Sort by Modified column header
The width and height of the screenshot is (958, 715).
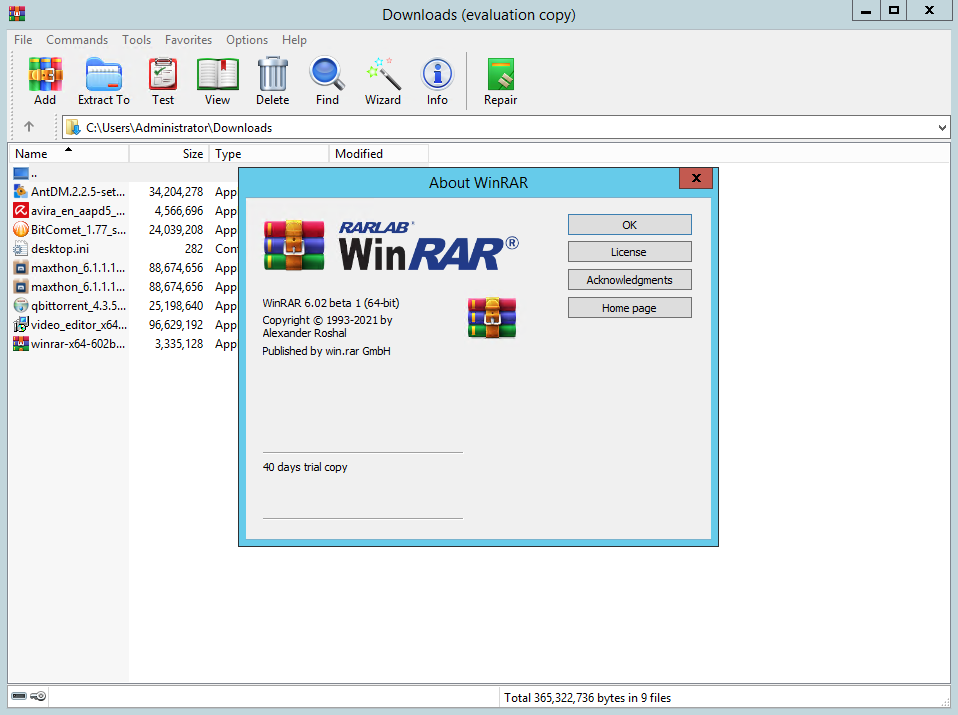click(379, 153)
